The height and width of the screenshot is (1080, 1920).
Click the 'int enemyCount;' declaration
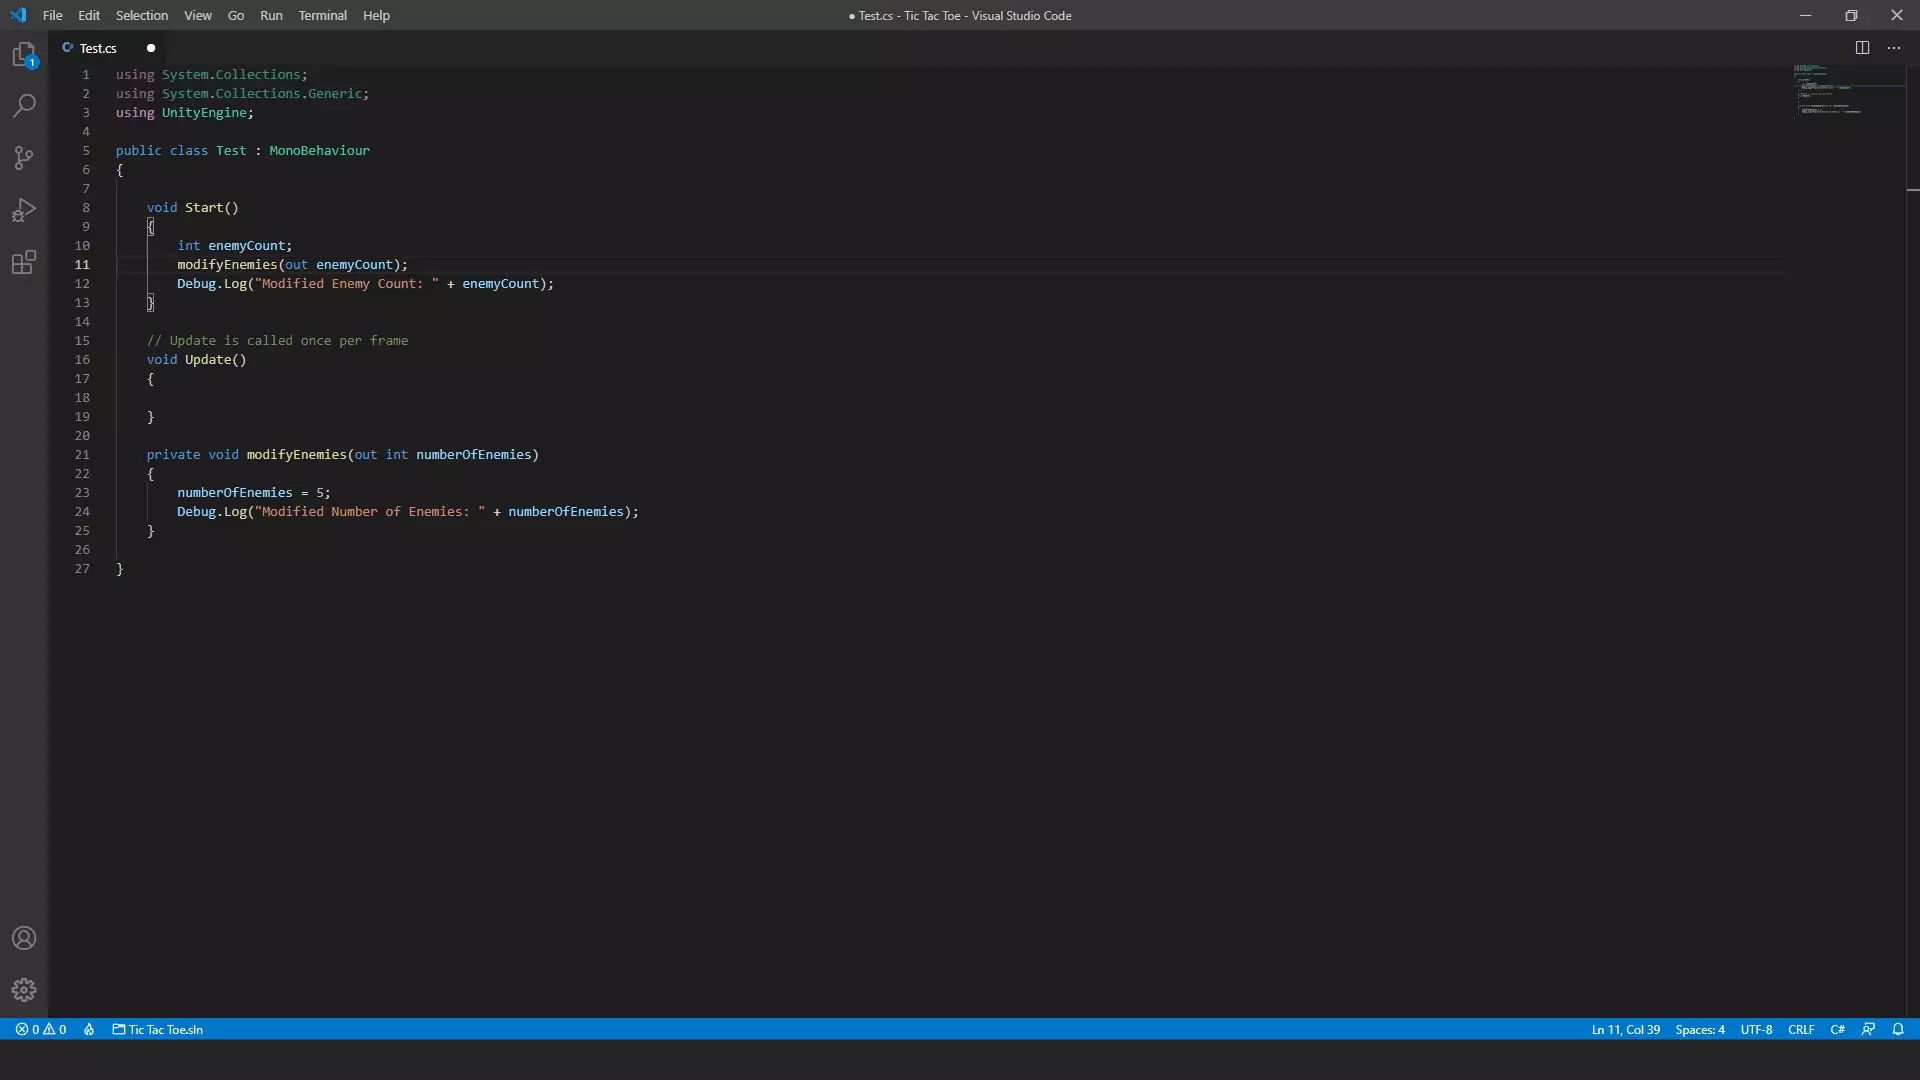(235, 246)
